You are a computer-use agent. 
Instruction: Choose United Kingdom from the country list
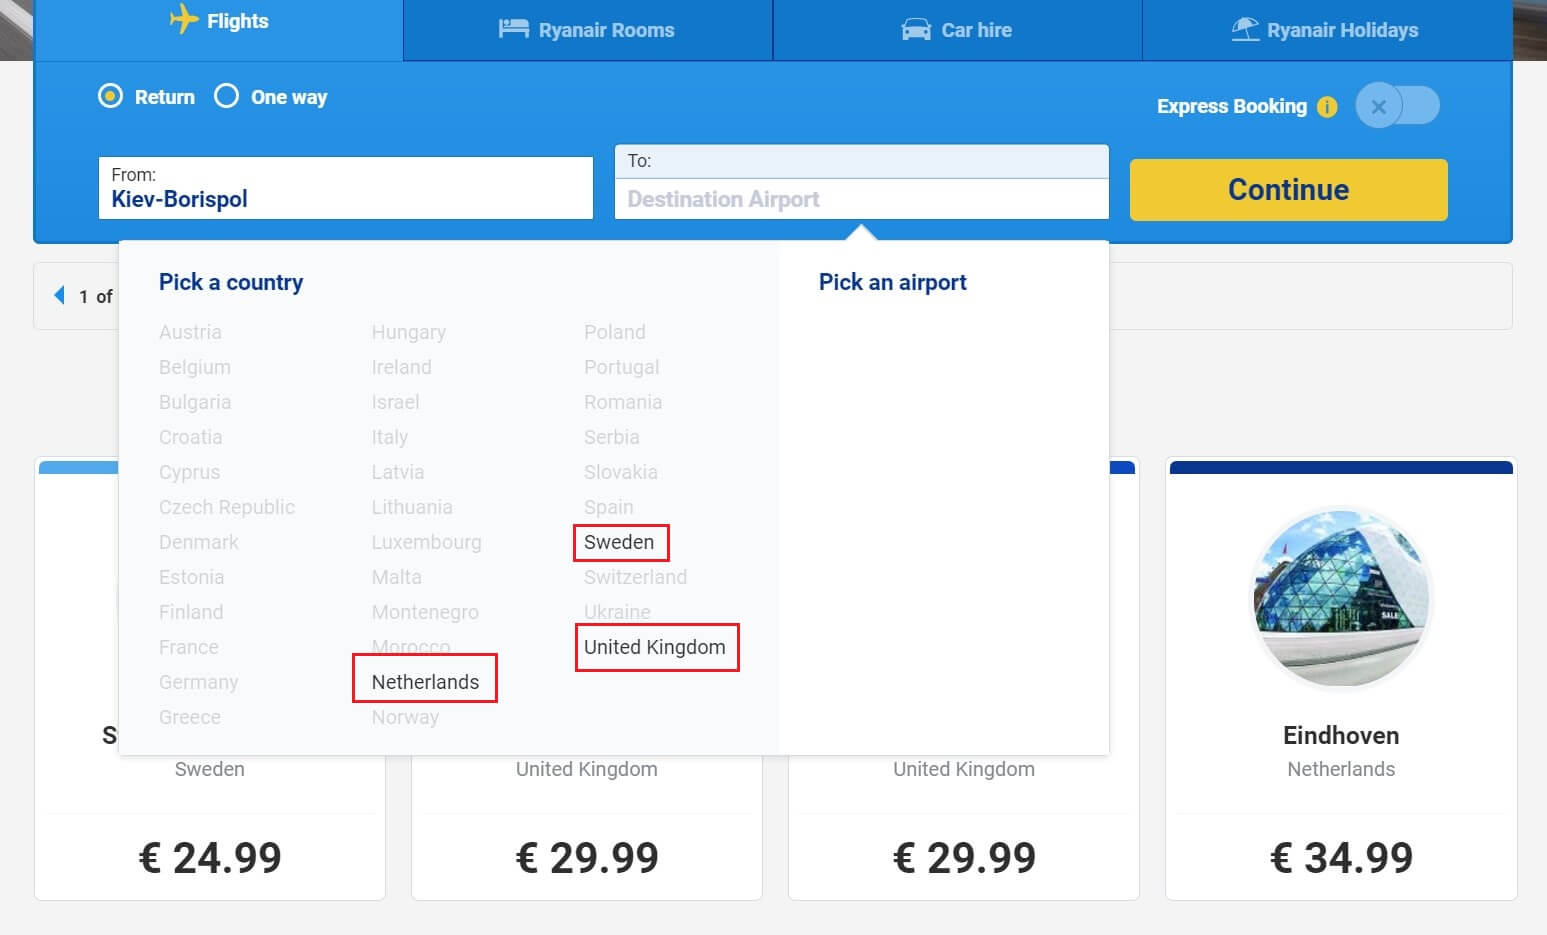[655, 647]
